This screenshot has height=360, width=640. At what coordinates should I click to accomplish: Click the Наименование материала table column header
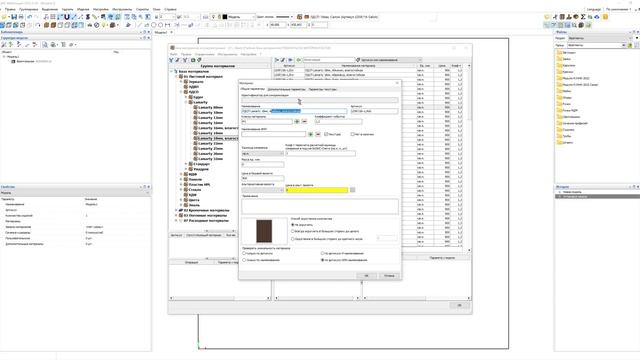click(x=358, y=66)
